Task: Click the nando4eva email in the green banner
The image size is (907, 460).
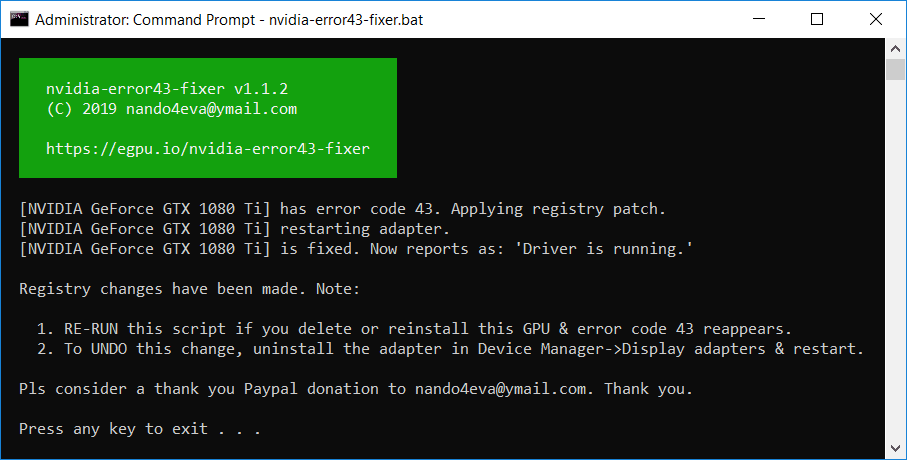Action: pos(212,109)
